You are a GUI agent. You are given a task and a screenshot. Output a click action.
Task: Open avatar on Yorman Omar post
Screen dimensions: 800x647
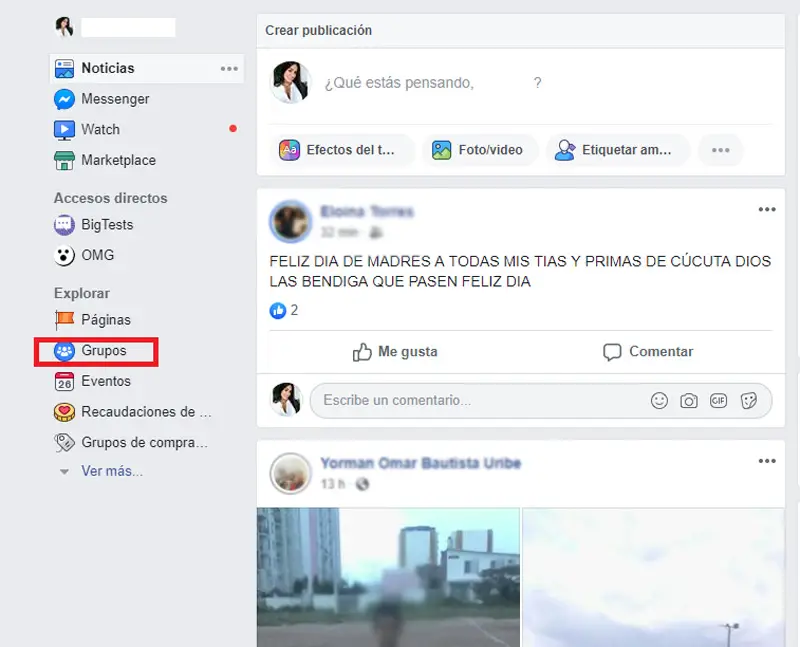point(290,474)
